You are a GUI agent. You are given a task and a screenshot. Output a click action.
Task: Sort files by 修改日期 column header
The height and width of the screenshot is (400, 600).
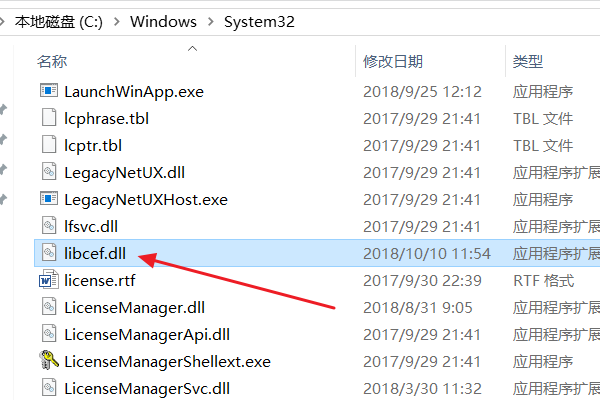(x=393, y=62)
